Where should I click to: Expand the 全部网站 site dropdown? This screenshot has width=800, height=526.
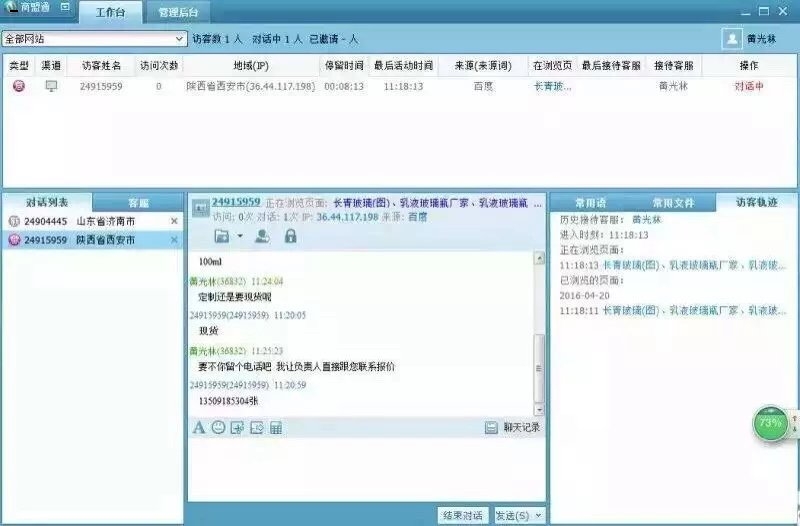pyautogui.click(x=180, y=39)
